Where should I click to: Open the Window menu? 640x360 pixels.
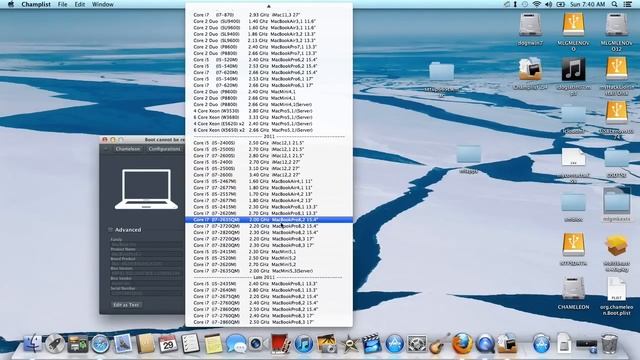(x=102, y=4)
